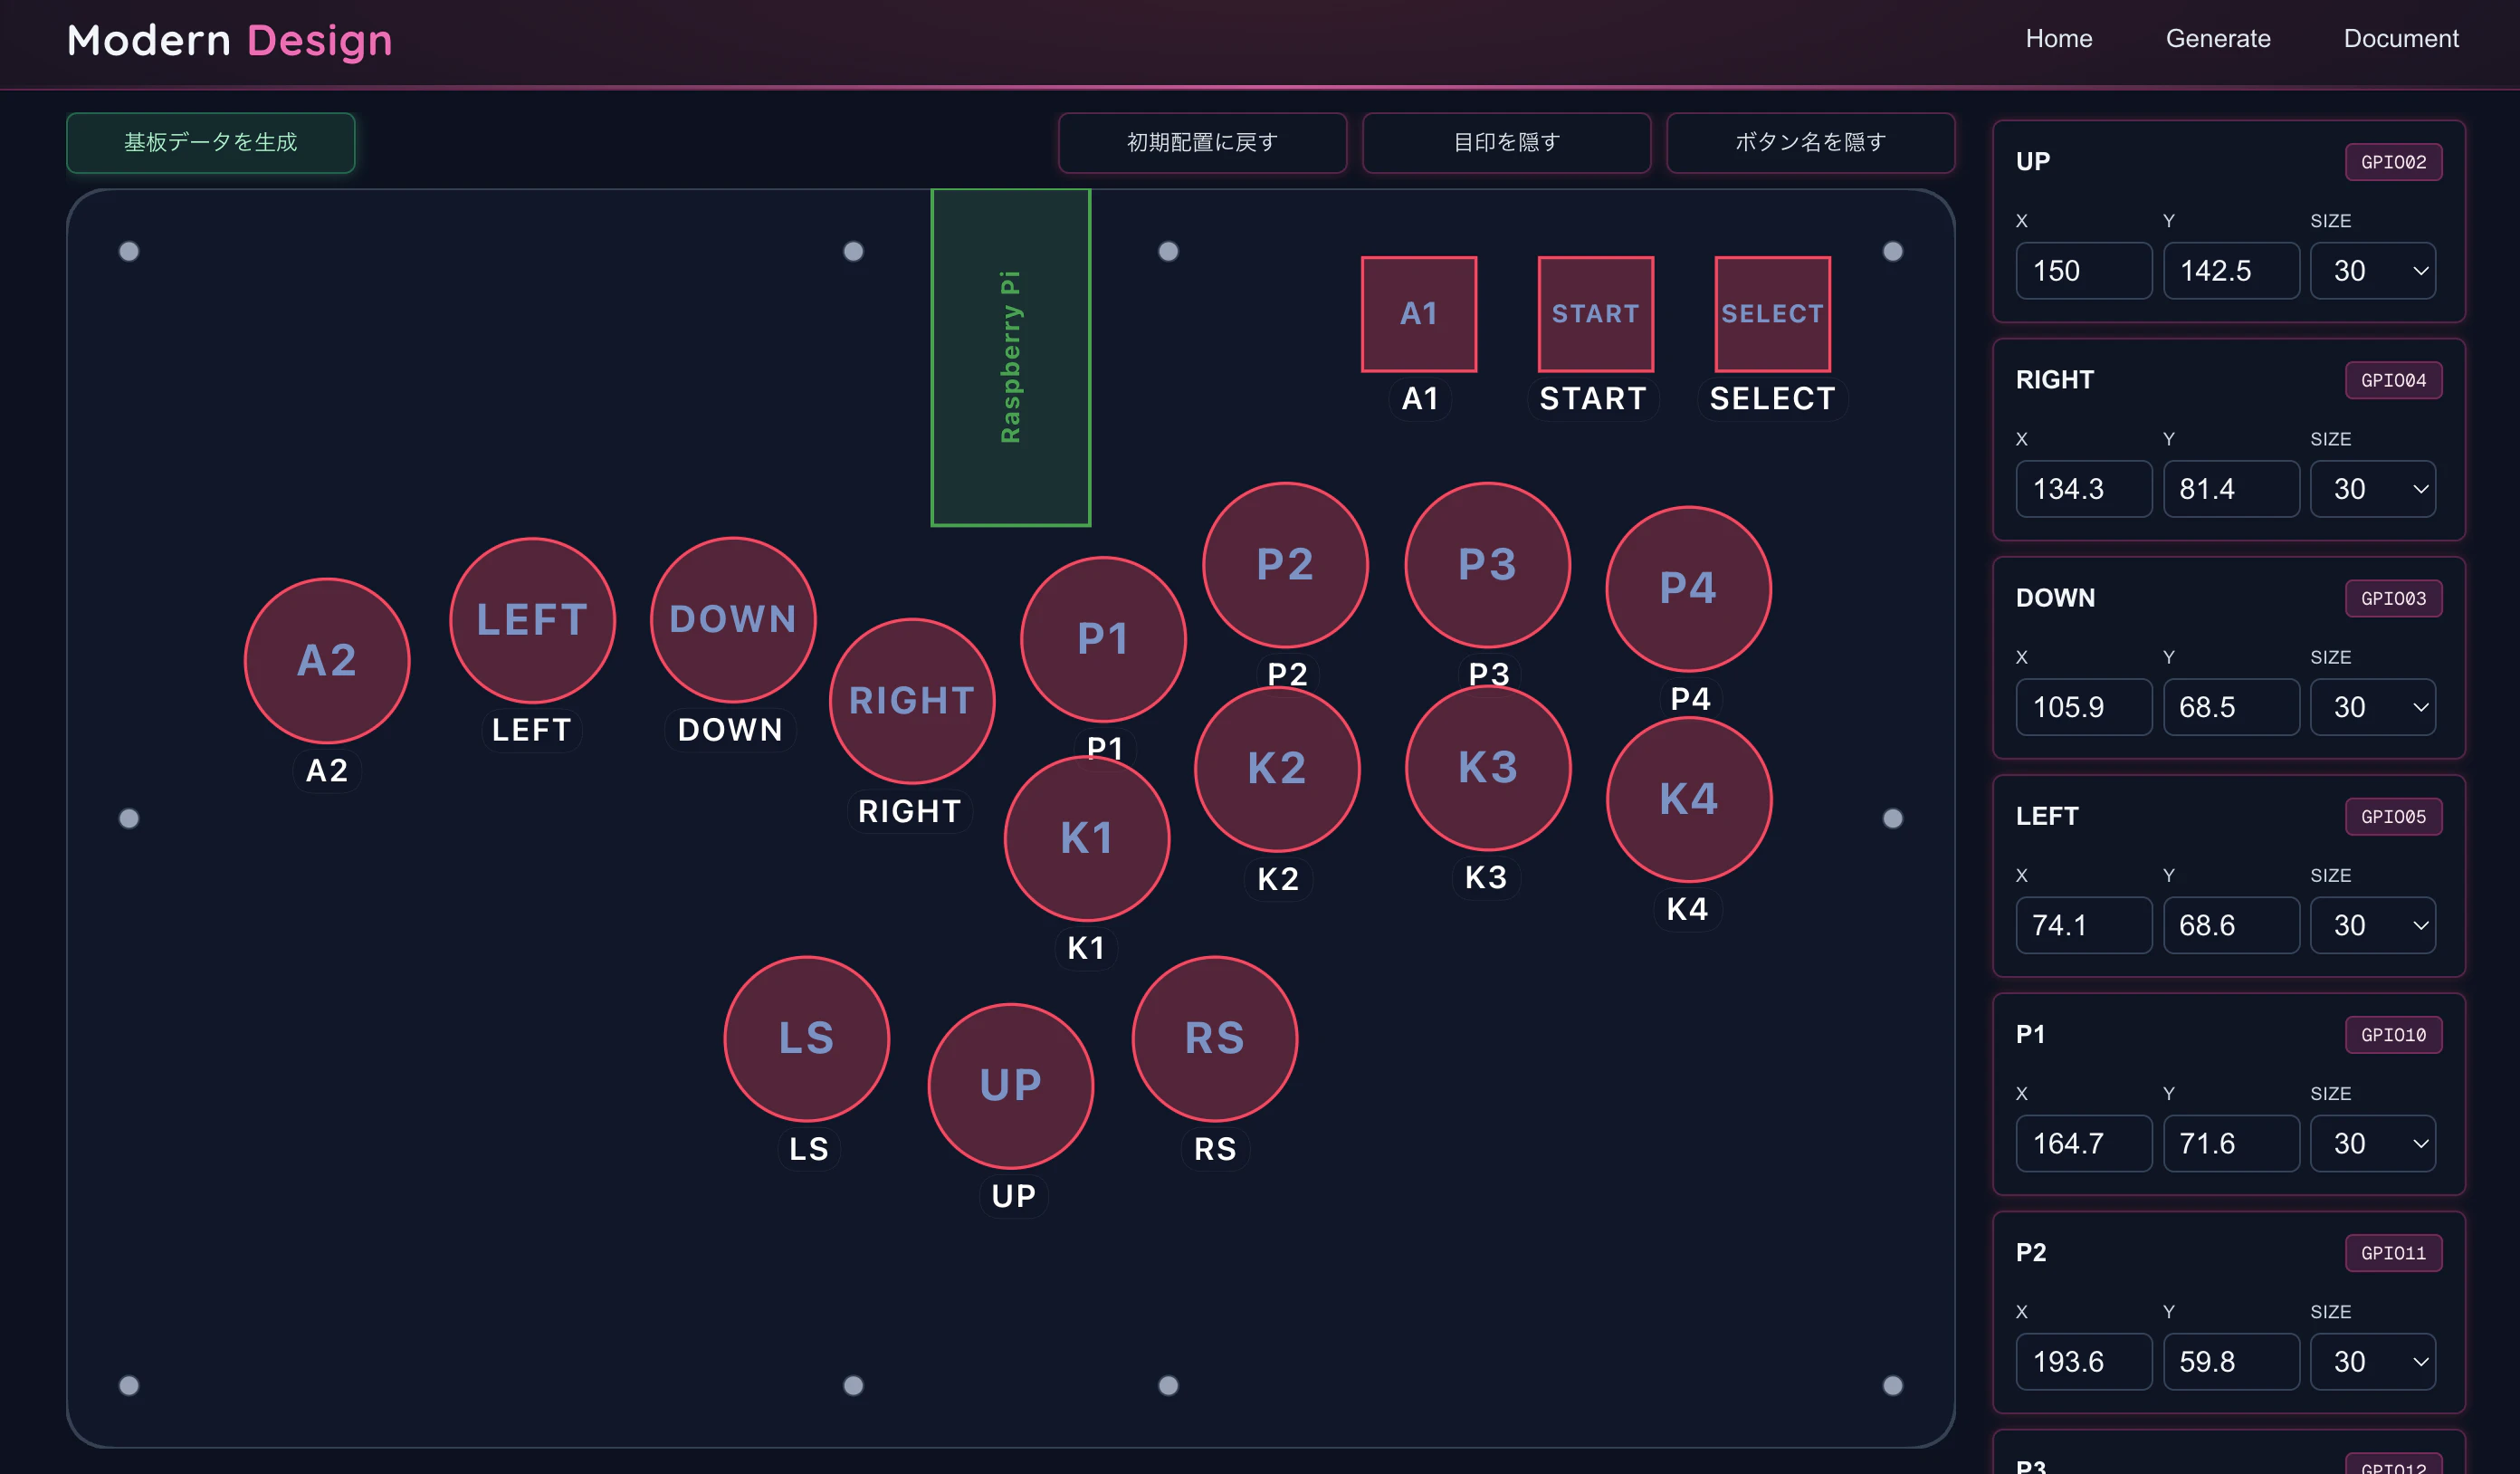
Task: Select the START square button
Action: click(1595, 314)
